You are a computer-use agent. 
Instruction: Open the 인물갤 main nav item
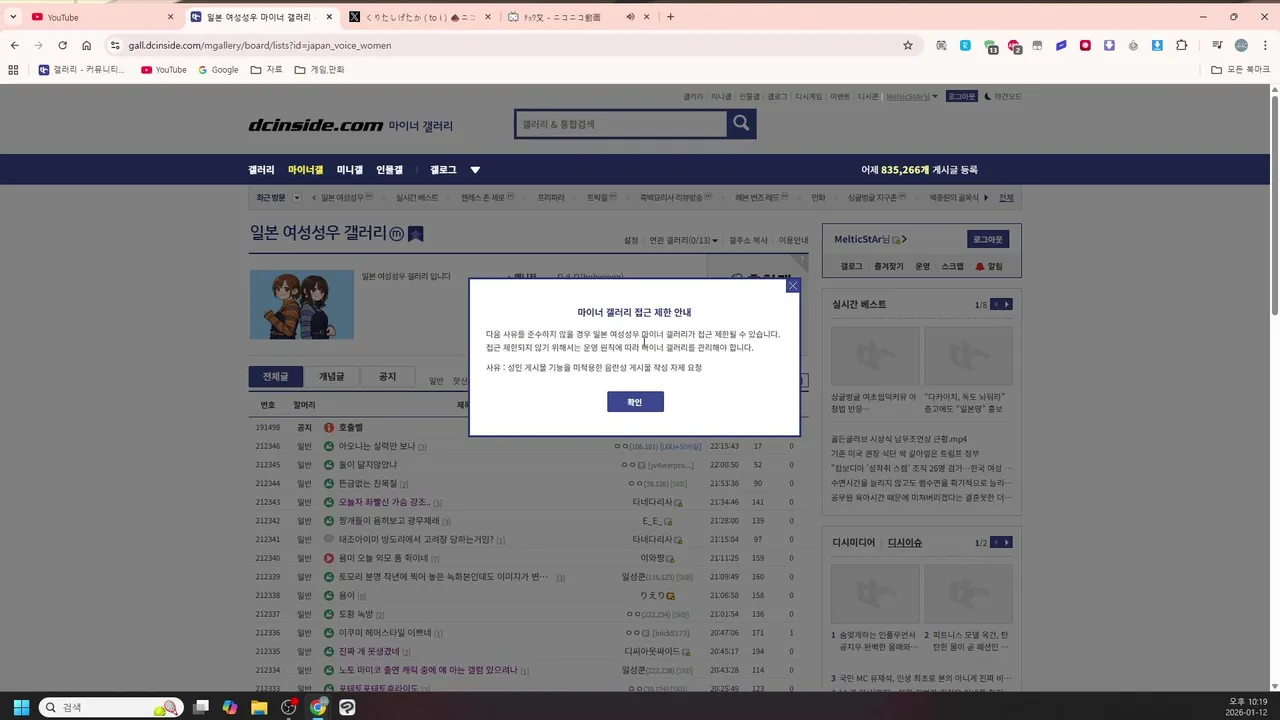tap(389, 170)
